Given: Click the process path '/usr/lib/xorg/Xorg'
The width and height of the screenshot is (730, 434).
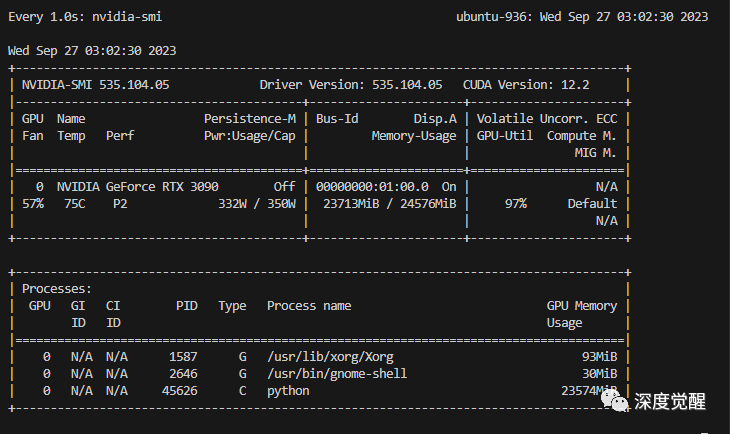Looking at the screenshot, I should (x=330, y=357).
